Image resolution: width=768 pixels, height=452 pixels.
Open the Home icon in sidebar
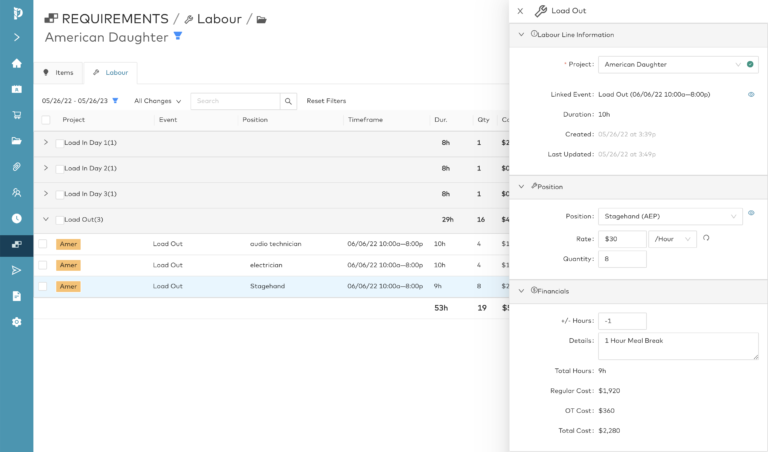click(16, 63)
